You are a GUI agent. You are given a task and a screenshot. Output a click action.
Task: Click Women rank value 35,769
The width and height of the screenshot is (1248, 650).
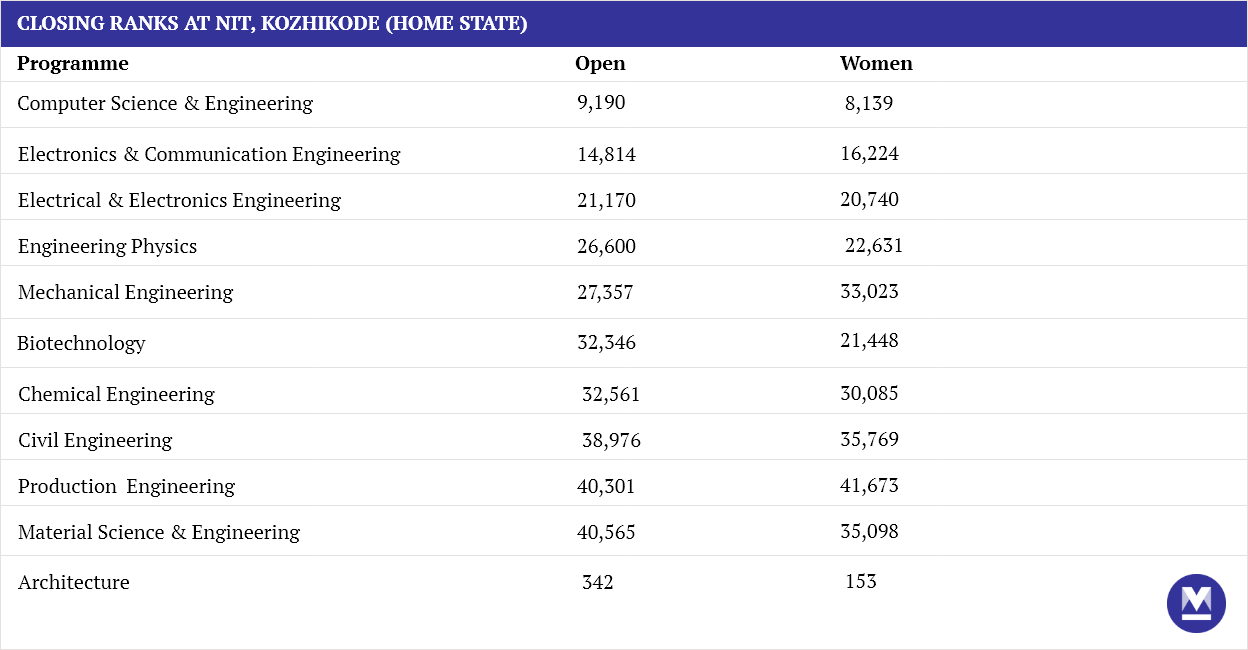pyautogui.click(x=869, y=440)
